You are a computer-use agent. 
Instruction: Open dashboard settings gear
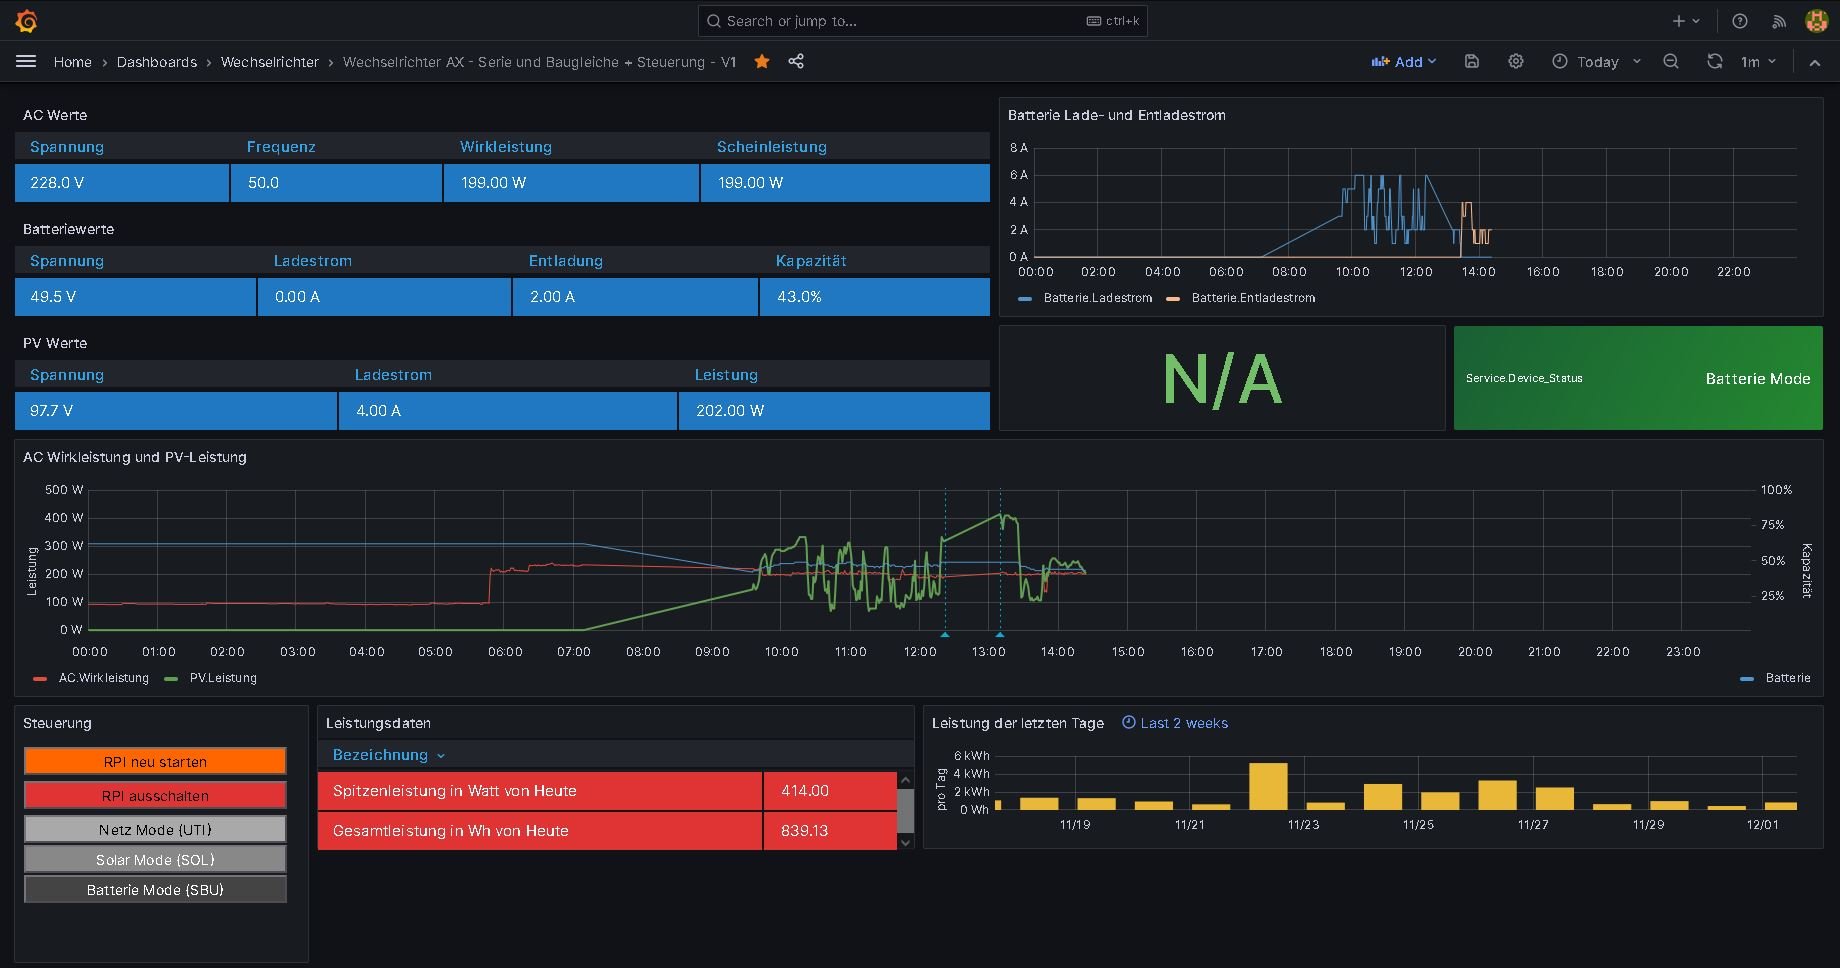(x=1516, y=62)
